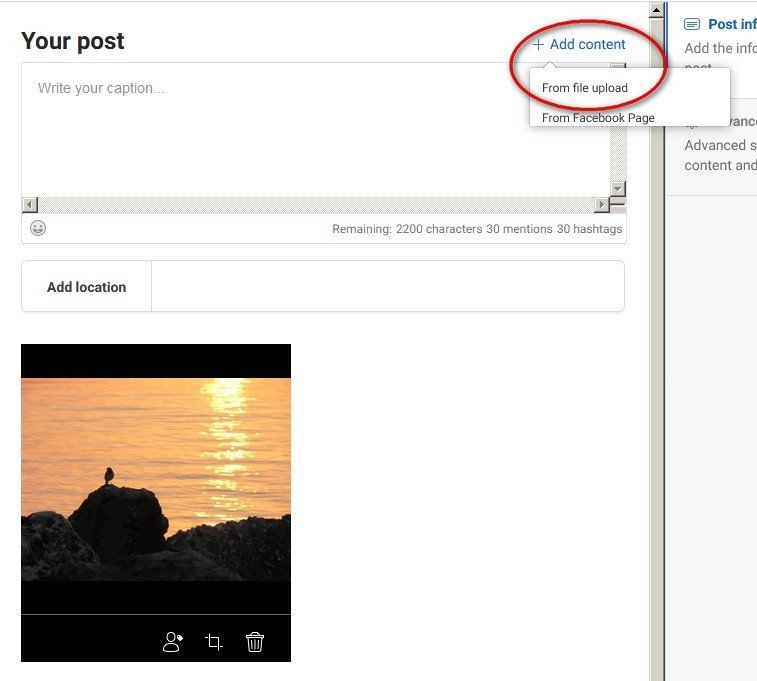Screen dimensions: 757x681
Task: Choose From file upload option
Action: click(x=585, y=88)
